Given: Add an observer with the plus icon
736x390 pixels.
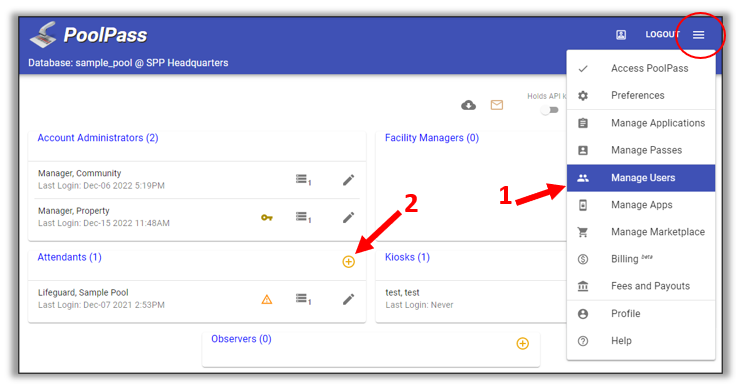Looking at the screenshot, I should (x=522, y=344).
